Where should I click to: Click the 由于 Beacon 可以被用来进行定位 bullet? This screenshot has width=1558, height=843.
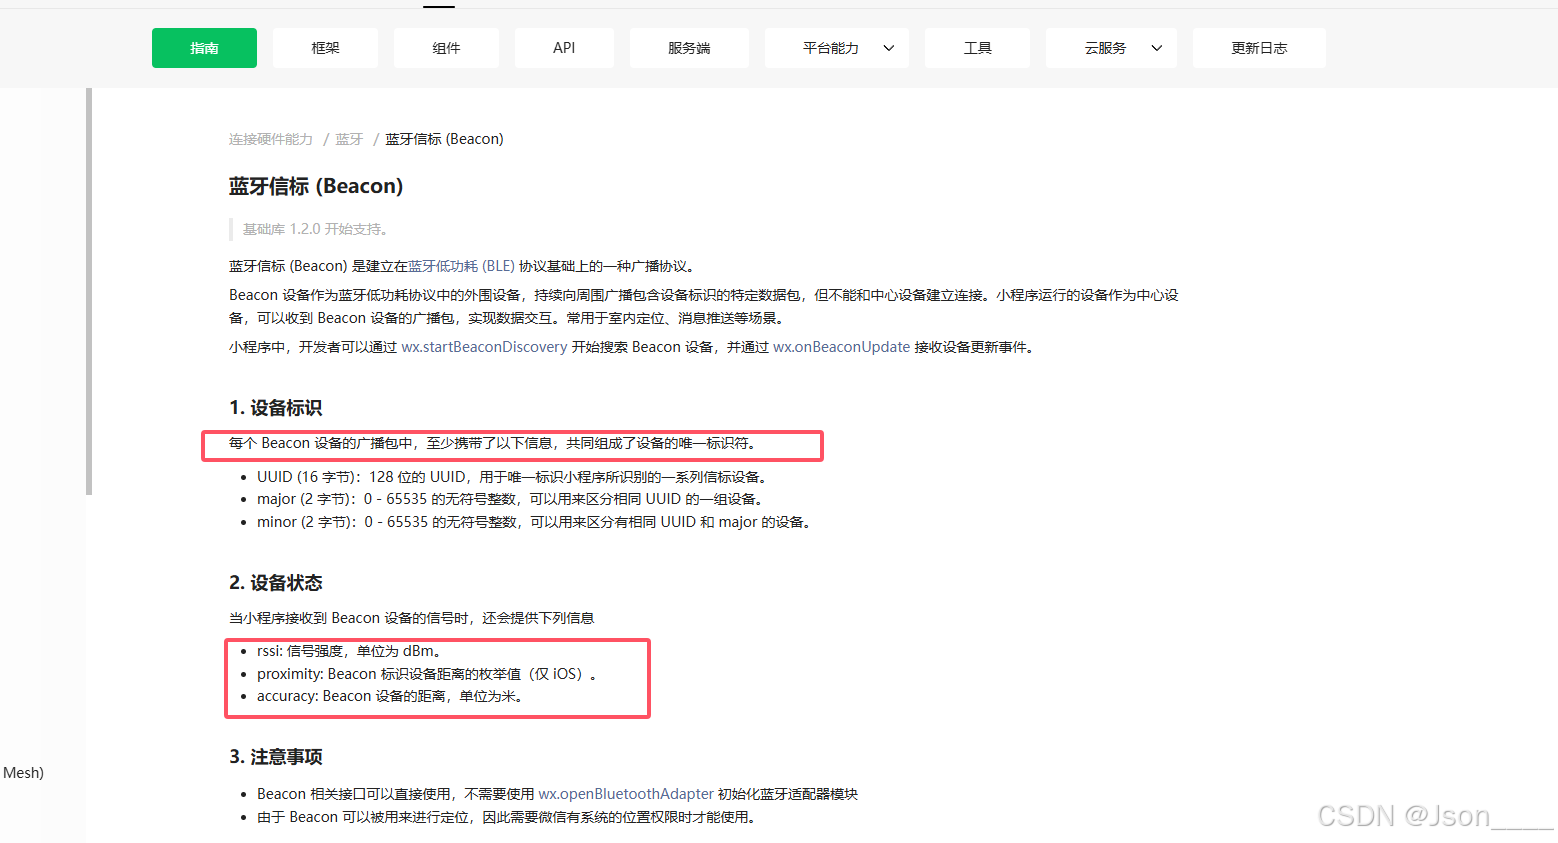coord(507,817)
